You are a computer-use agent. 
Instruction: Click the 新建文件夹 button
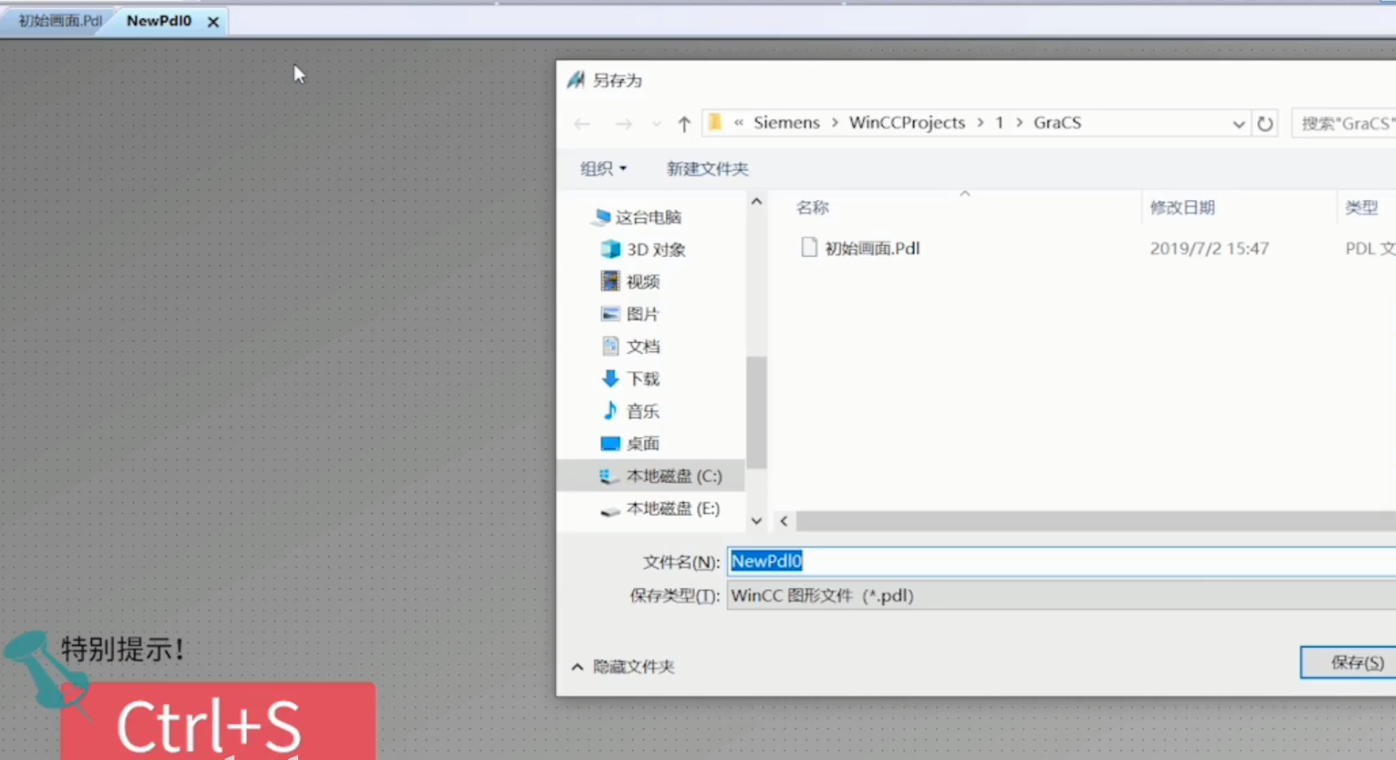click(707, 169)
